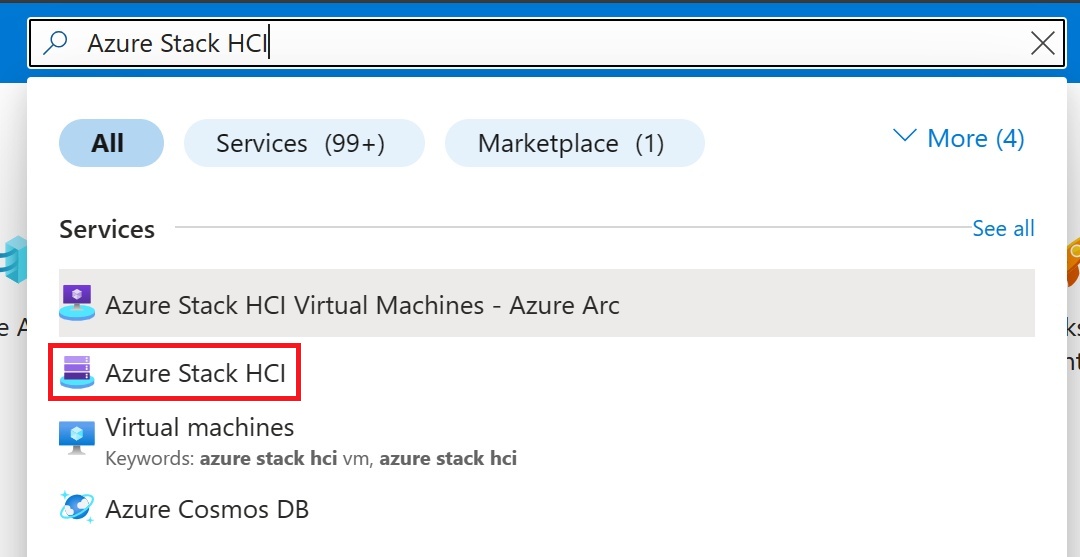Open the Virtual machines service
The image size is (1080, 557).
(200, 428)
